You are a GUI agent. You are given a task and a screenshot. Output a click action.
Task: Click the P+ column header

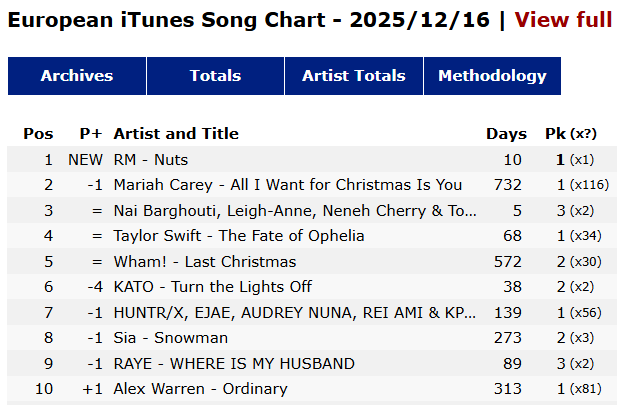click(x=91, y=133)
